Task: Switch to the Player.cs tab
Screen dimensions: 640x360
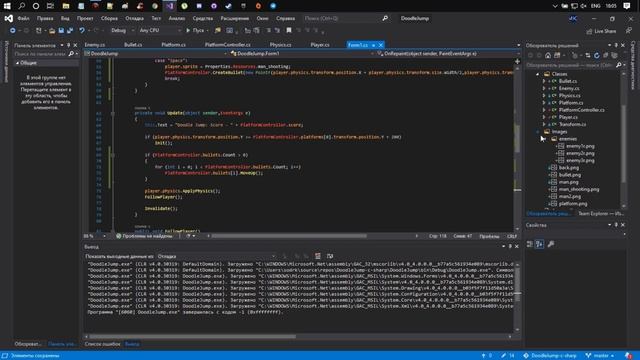Action: [x=320, y=45]
